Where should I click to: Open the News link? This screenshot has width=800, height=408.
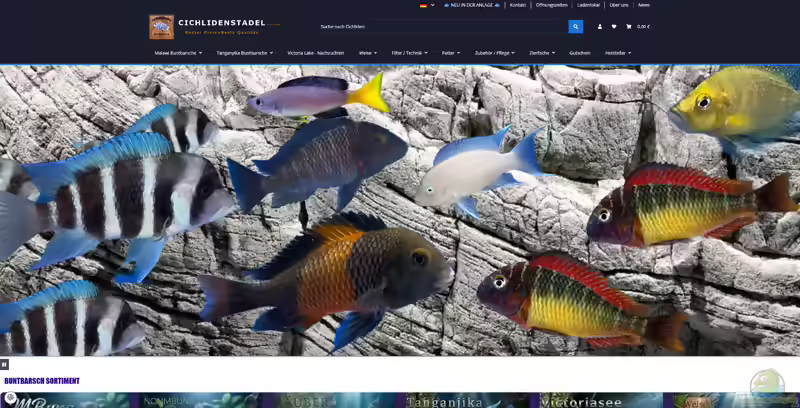pos(644,5)
